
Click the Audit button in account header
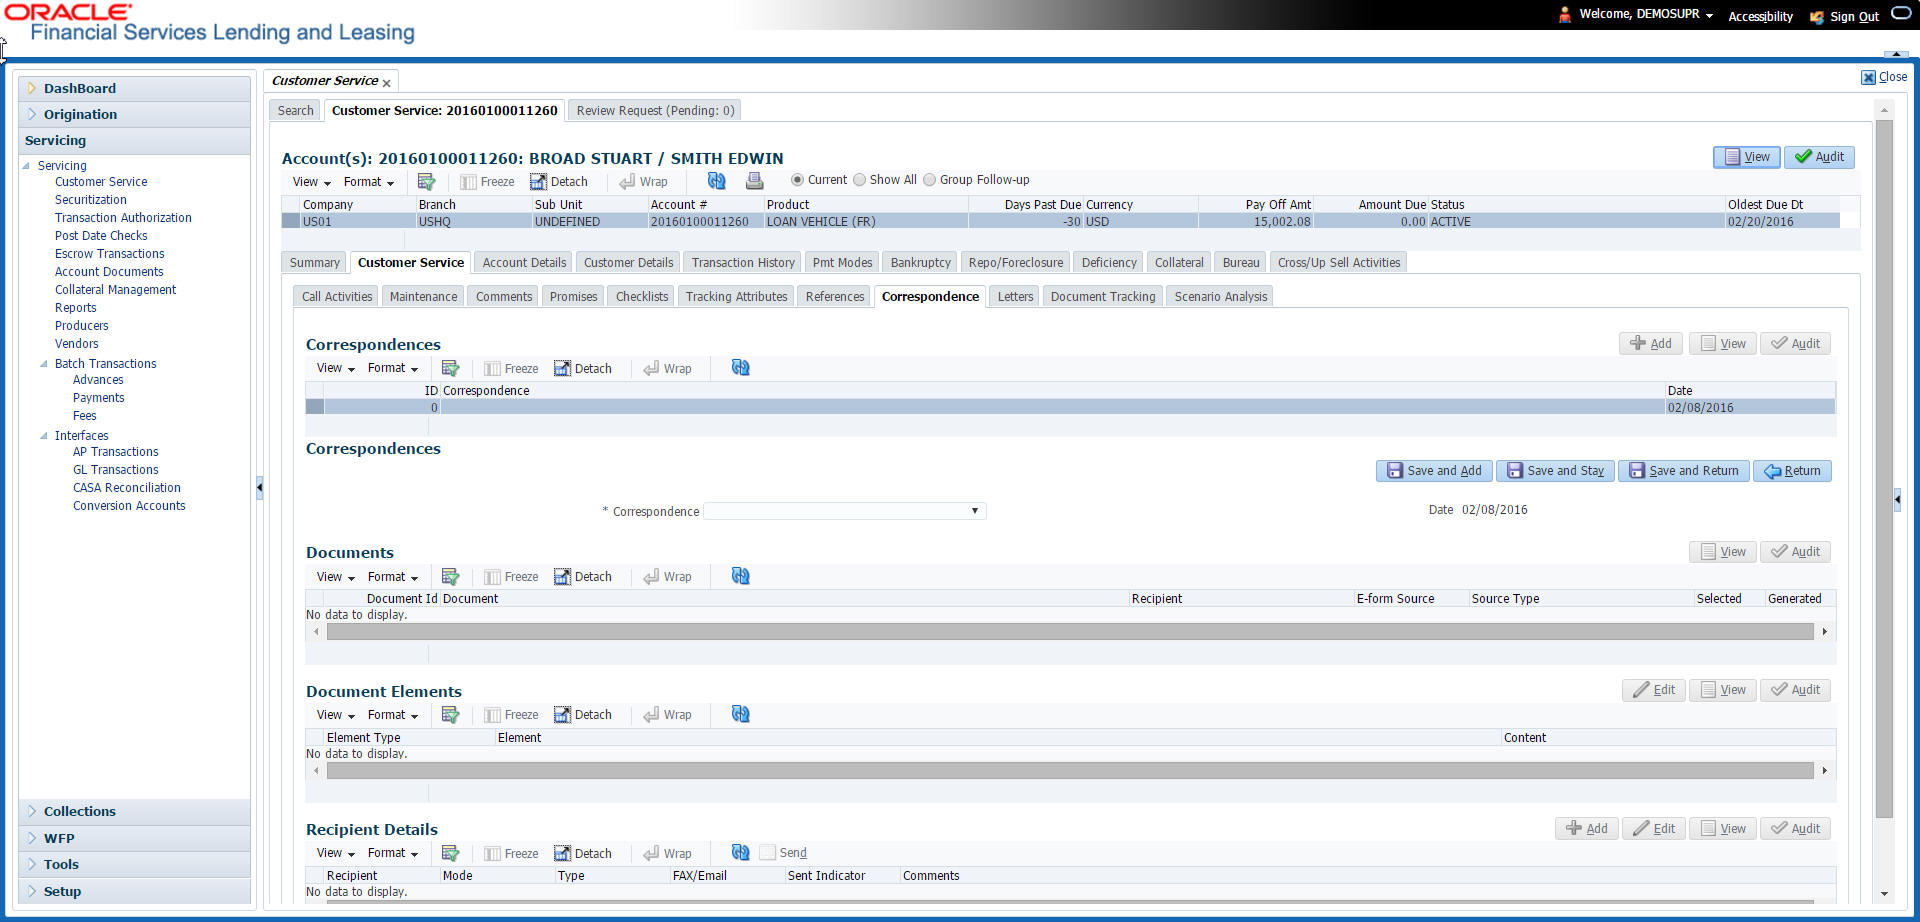point(1819,157)
